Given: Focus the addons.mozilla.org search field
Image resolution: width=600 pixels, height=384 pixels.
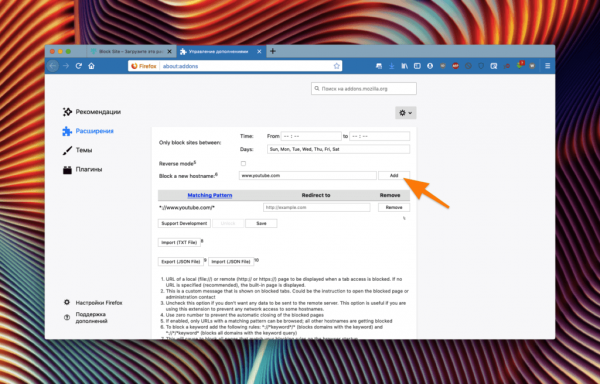Looking at the screenshot, I should [364, 89].
